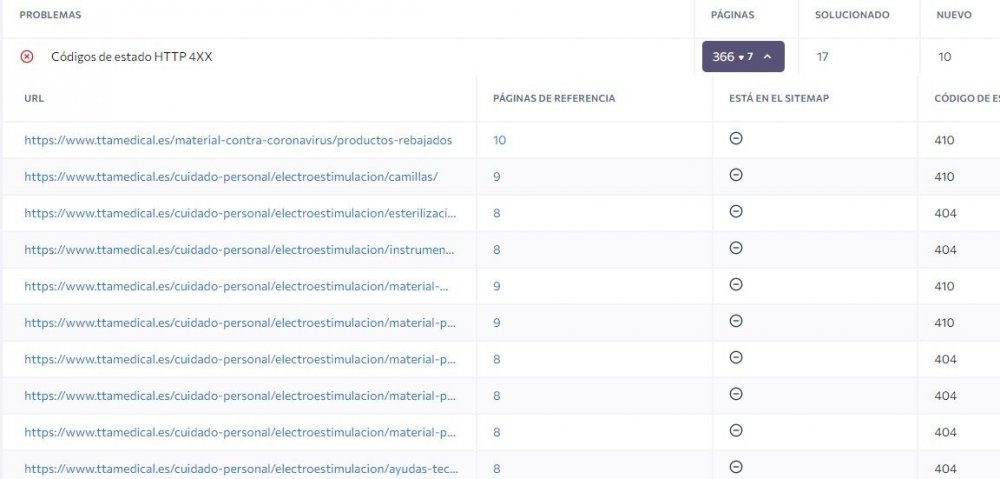Open the 8 referring pages for instrumen… row
Screen dimensions: 1000x479
tap(497, 249)
